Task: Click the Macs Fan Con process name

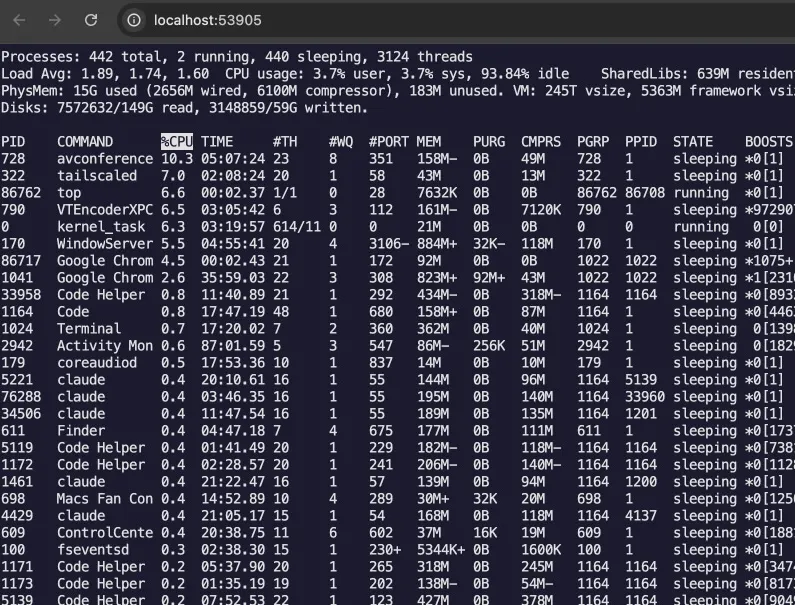Action: (105, 499)
